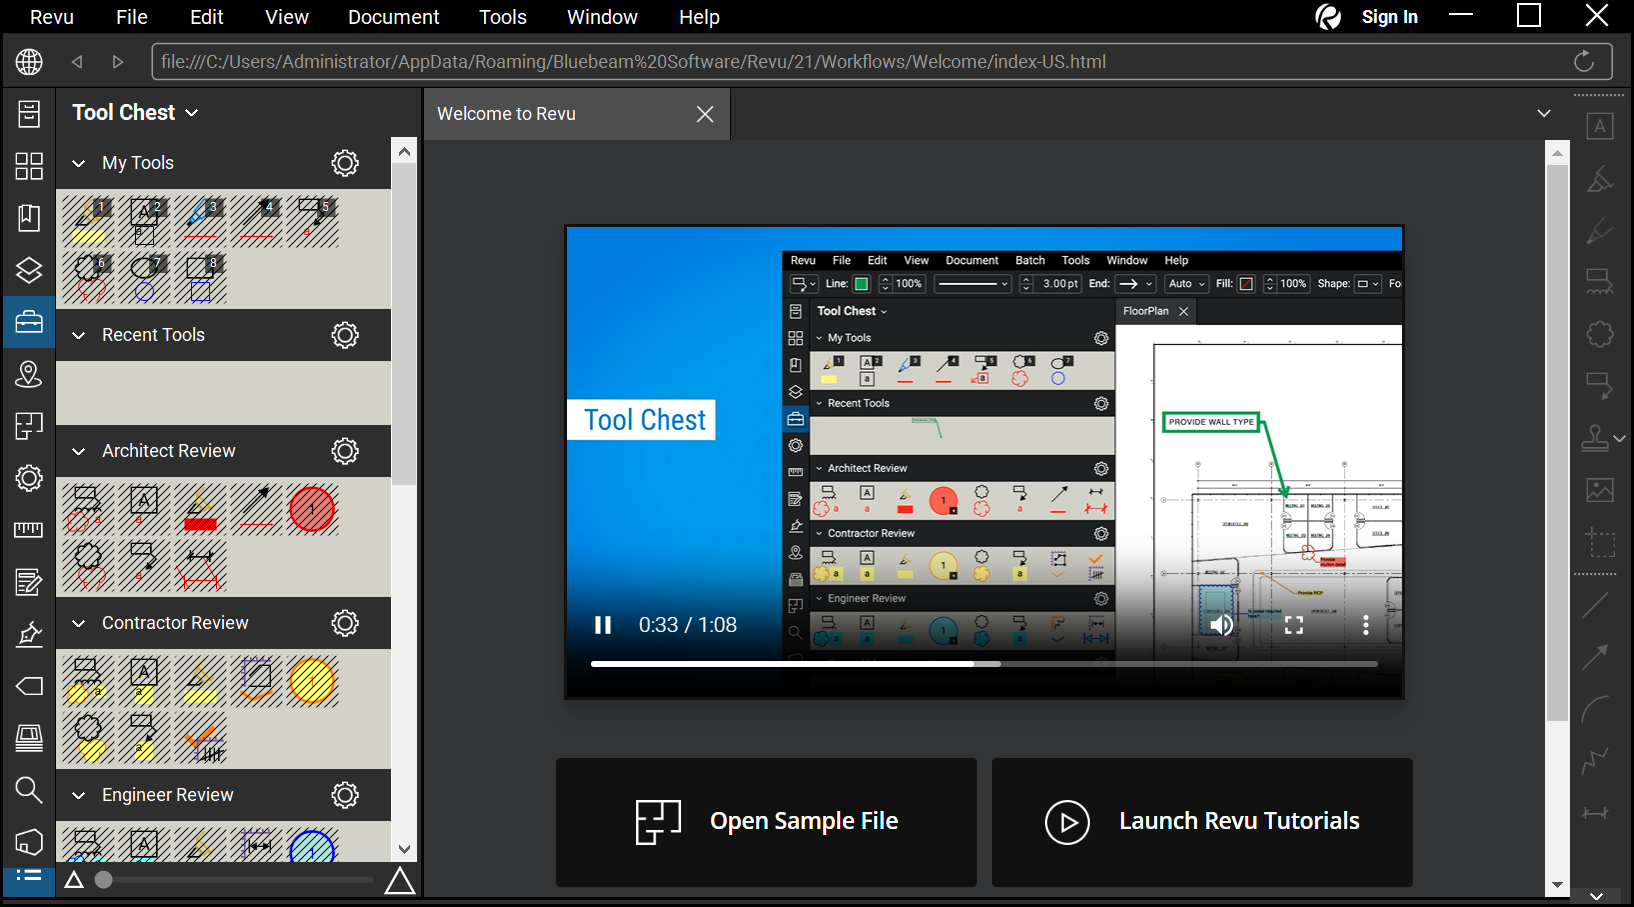Viewport: 1634px width, 907px height.
Task: Open the Properties gear panel in left sidebar
Action: 29,478
